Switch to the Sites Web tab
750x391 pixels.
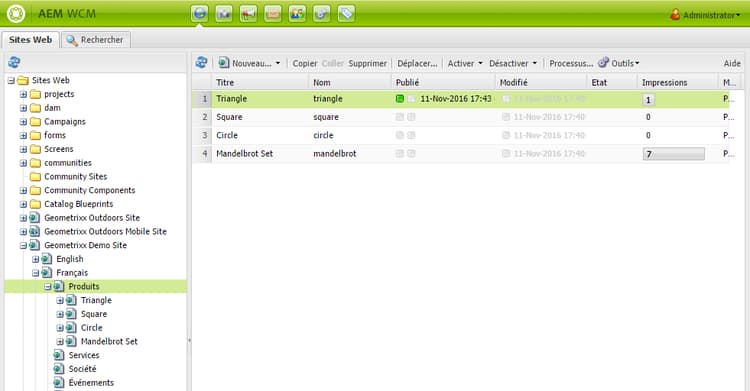tap(30, 40)
